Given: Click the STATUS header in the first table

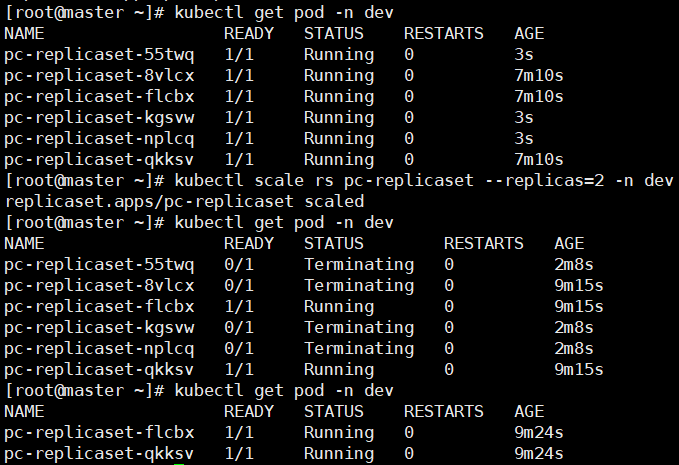Looking at the screenshot, I should pos(334,33).
